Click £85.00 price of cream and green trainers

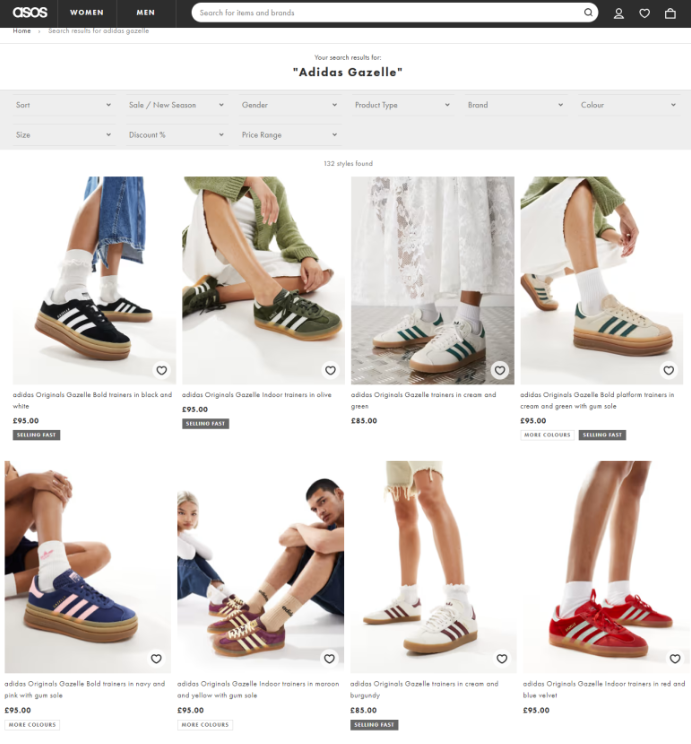(364, 421)
